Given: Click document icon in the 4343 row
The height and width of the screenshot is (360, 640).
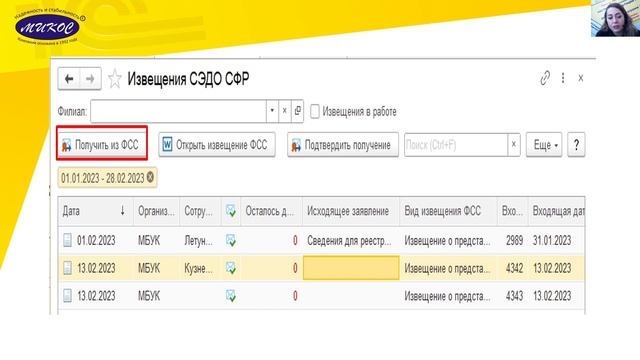Looking at the screenshot, I should tap(67, 296).
